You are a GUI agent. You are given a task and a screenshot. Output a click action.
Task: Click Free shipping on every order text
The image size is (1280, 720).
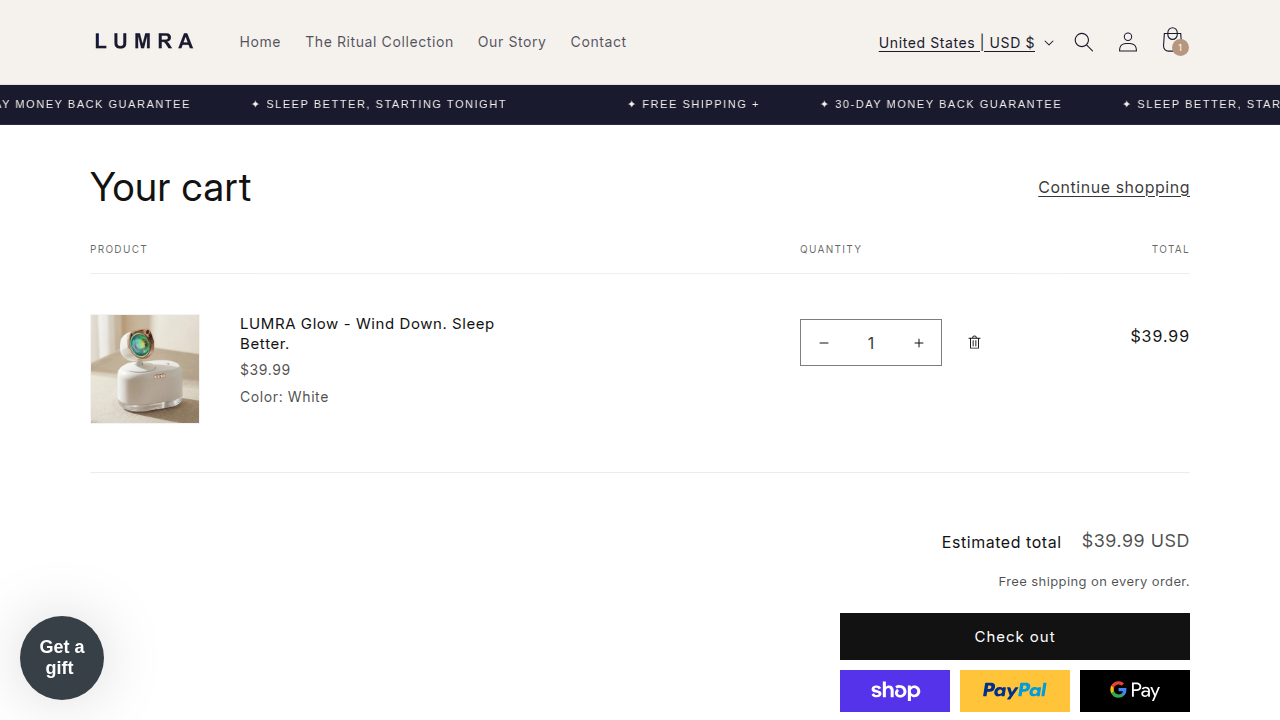1094,581
